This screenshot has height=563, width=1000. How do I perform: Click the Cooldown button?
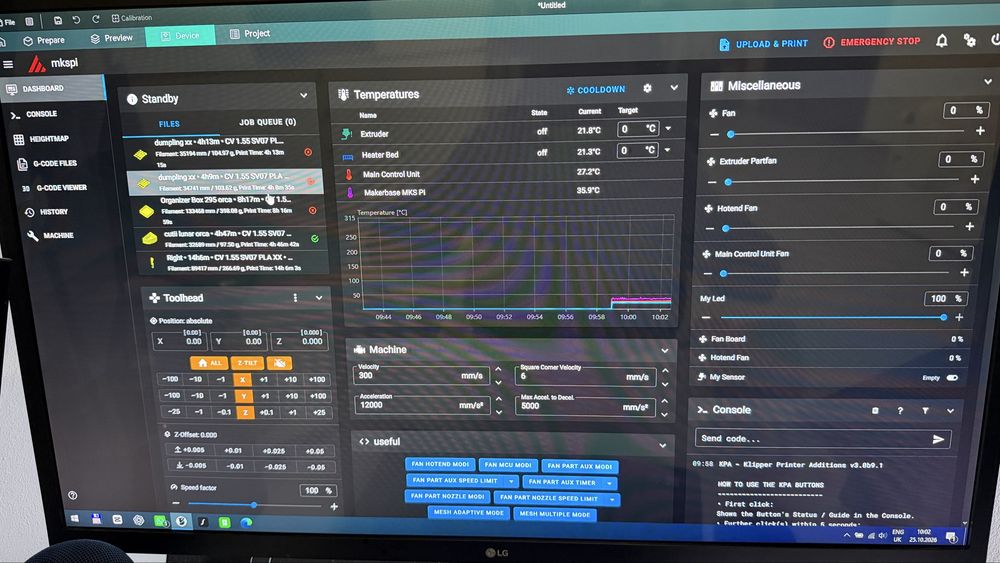596,90
